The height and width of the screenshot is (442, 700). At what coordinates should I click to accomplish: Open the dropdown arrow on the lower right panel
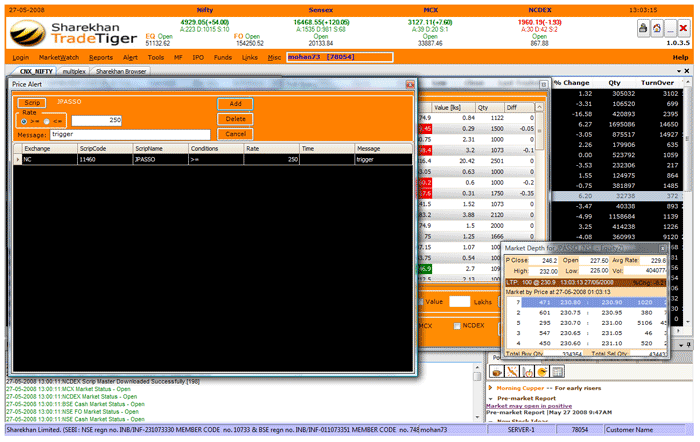point(681,345)
